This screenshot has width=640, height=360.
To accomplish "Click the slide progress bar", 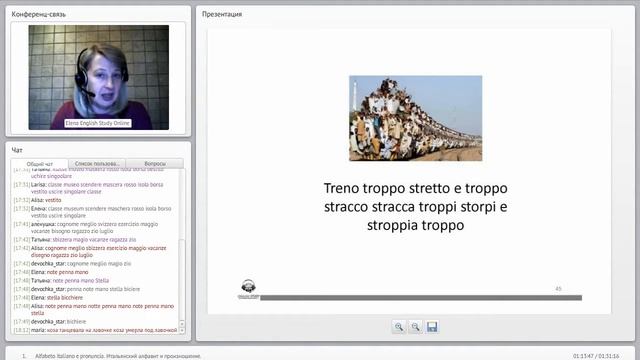I will click(x=421, y=298).
